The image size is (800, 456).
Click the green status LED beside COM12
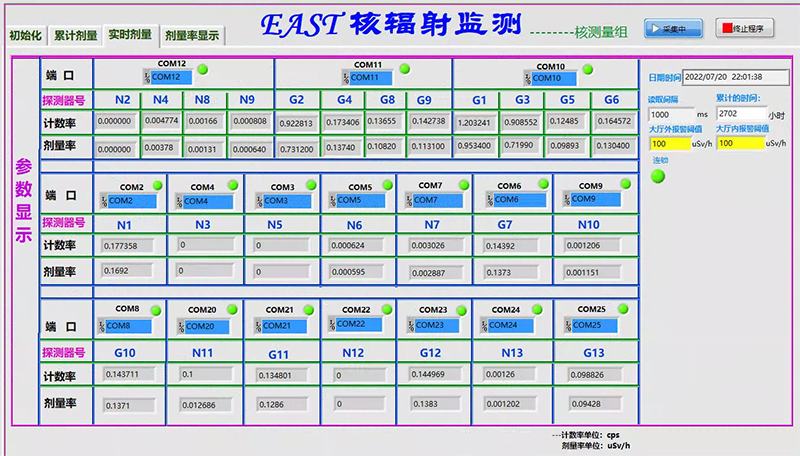pos(203,69)
